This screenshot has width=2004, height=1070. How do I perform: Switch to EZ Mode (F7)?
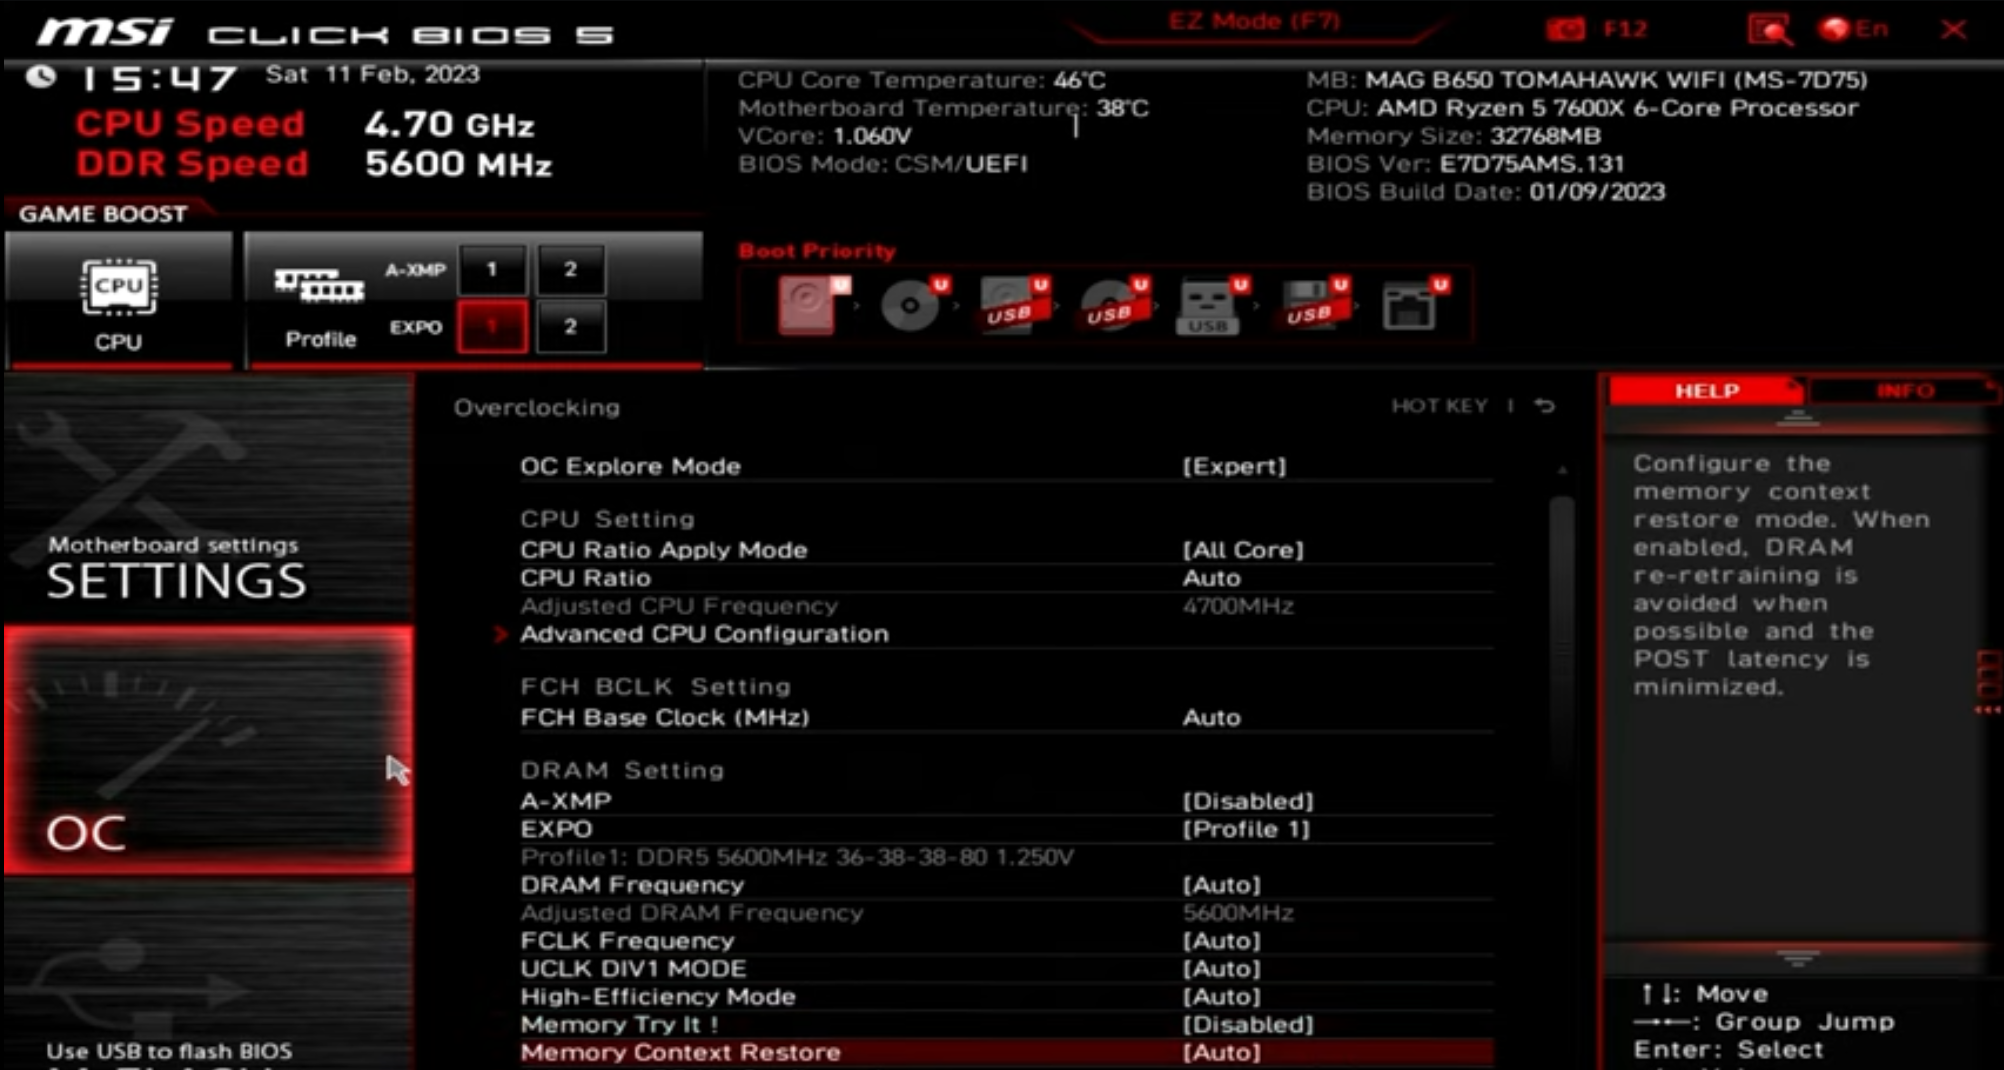tap(1254, 22)
